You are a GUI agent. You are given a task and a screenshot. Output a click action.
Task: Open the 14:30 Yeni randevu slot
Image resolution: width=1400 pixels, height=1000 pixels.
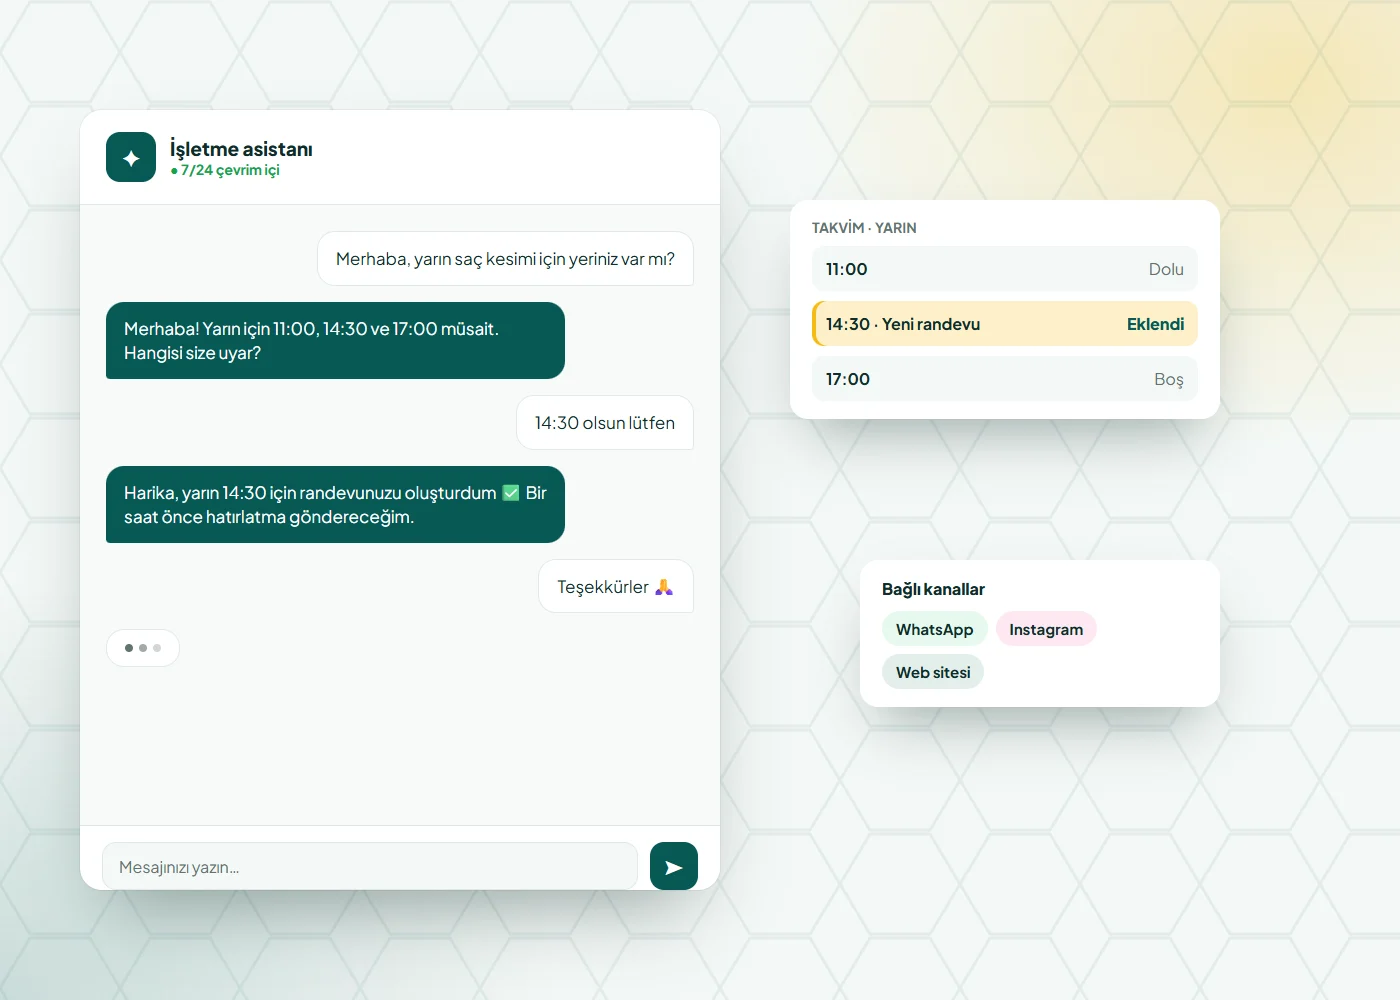[1005, 324]
